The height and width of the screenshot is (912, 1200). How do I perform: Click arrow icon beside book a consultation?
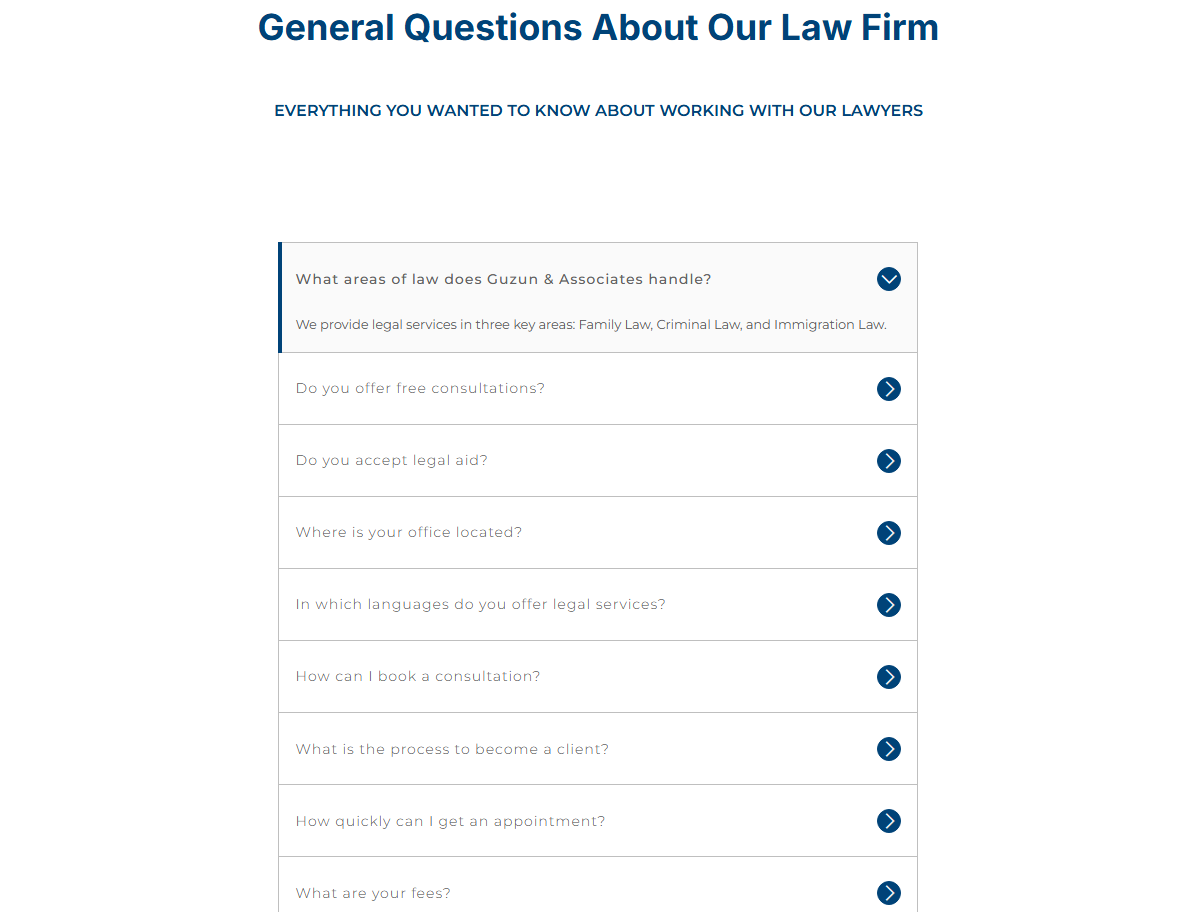coord(889,677)
